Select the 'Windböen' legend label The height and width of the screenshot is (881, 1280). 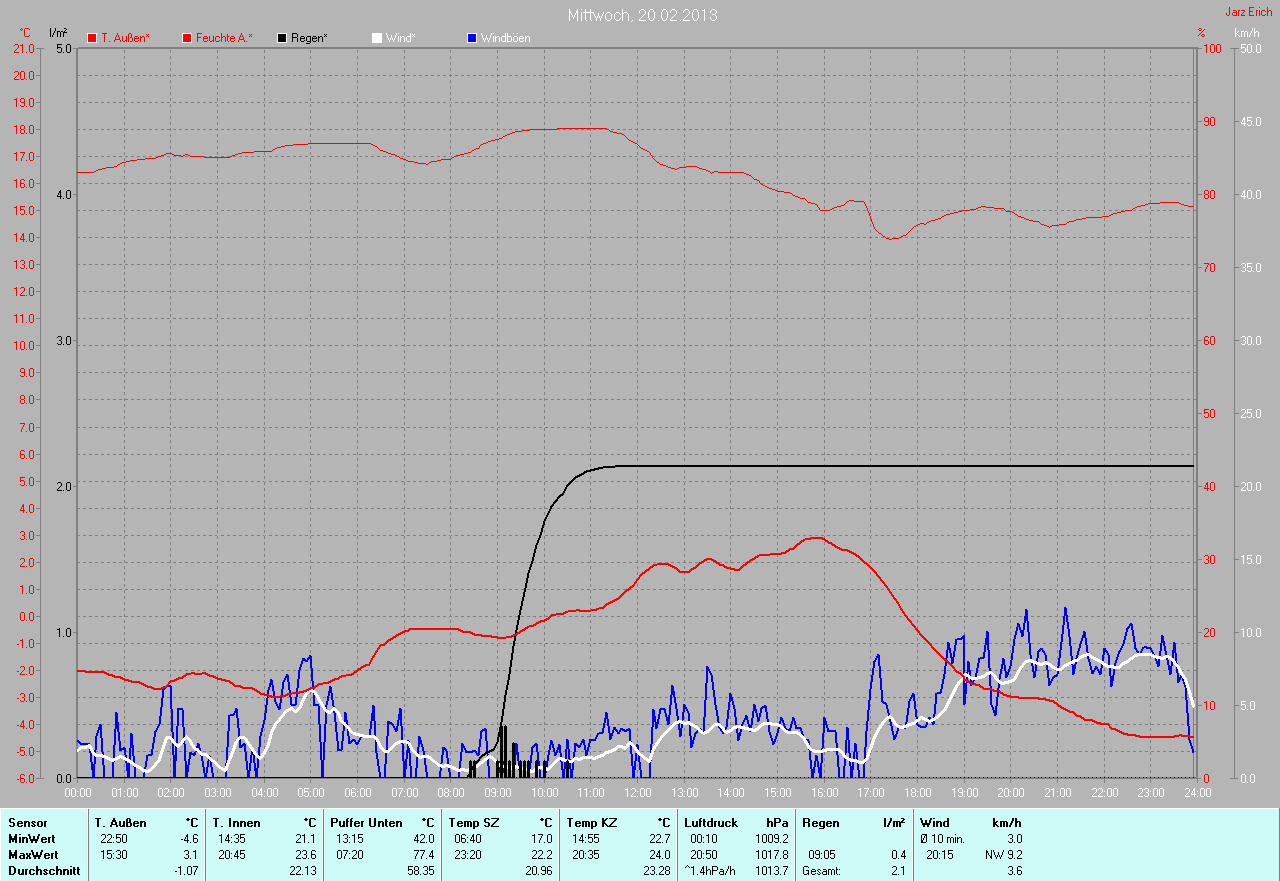505,38
